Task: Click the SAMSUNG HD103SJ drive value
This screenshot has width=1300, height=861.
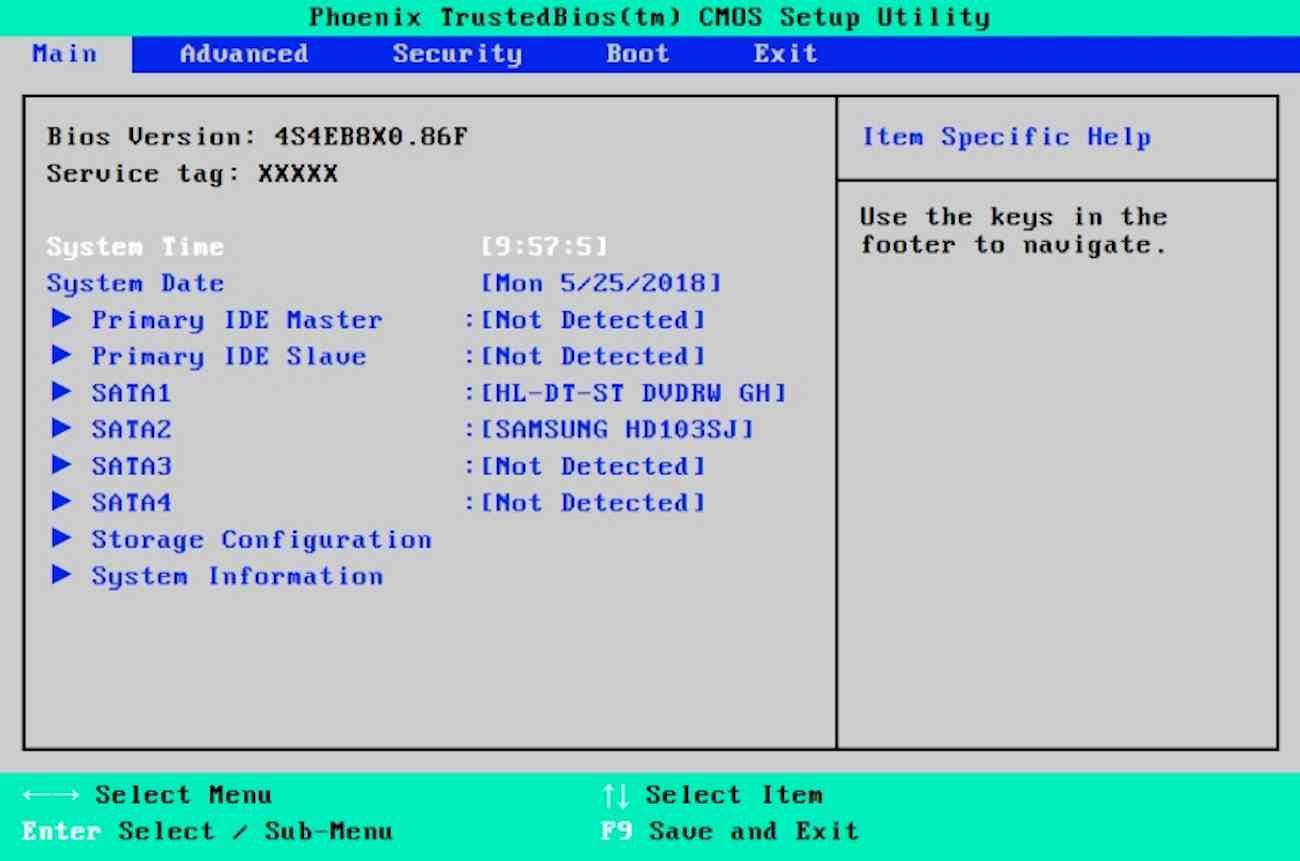Action: pyautogui.click(x=618, y=429)
